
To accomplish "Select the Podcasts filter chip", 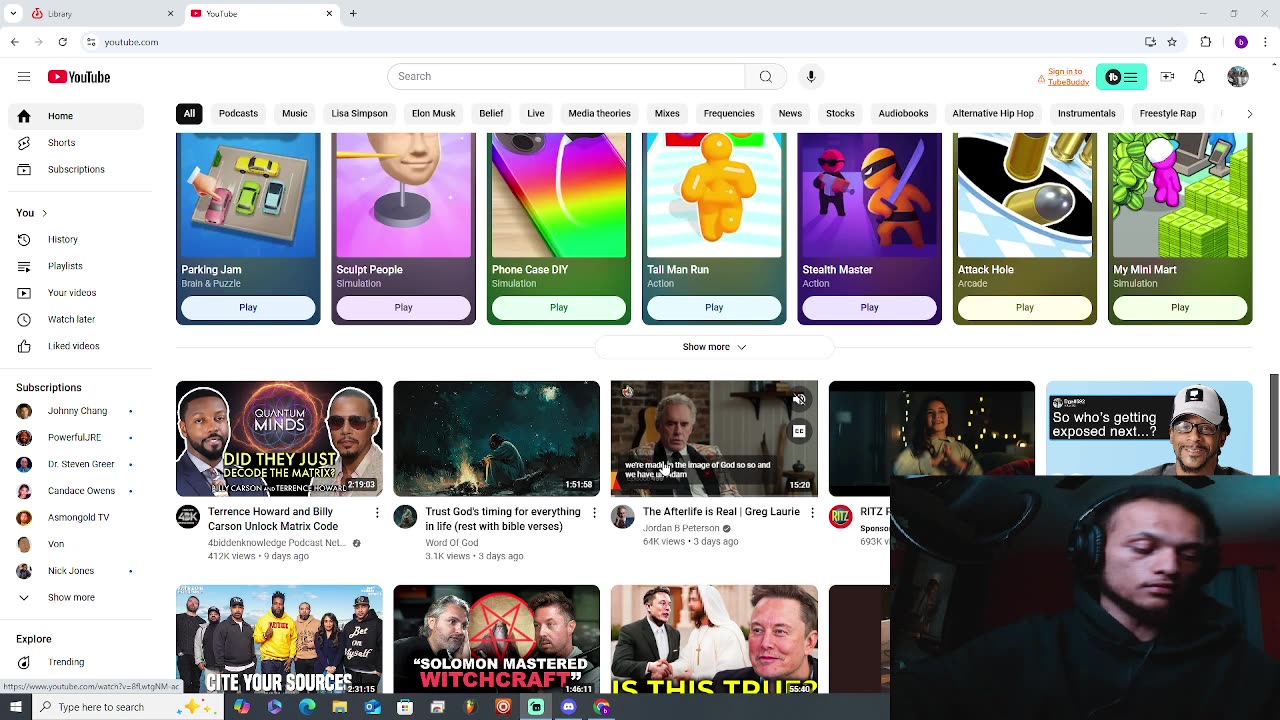I will click(238, 114).
